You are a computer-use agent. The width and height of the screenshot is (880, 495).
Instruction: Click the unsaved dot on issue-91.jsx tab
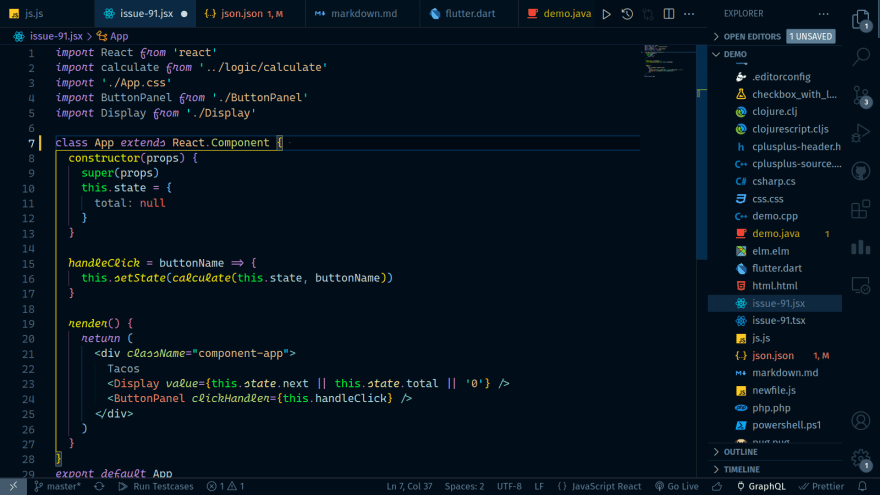point(184,14)
